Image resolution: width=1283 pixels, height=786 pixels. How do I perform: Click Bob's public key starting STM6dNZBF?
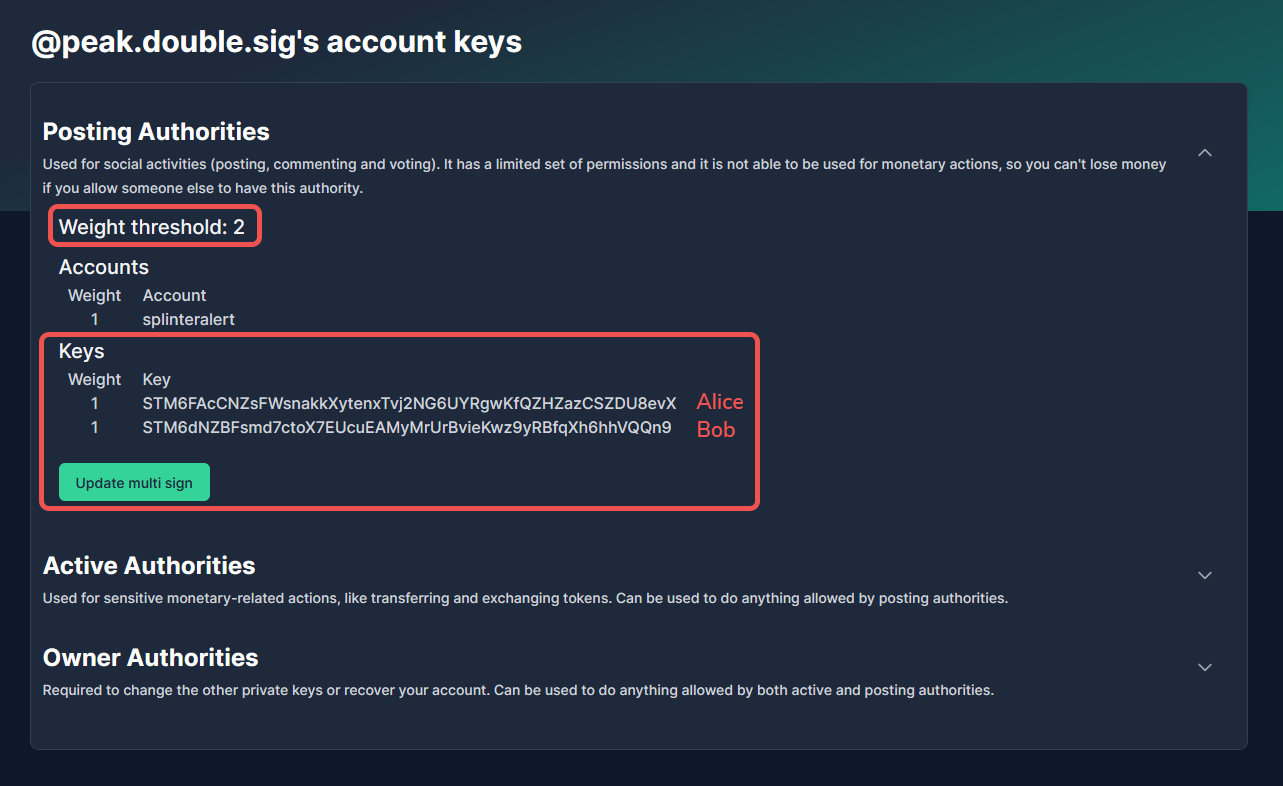[407, 427]
